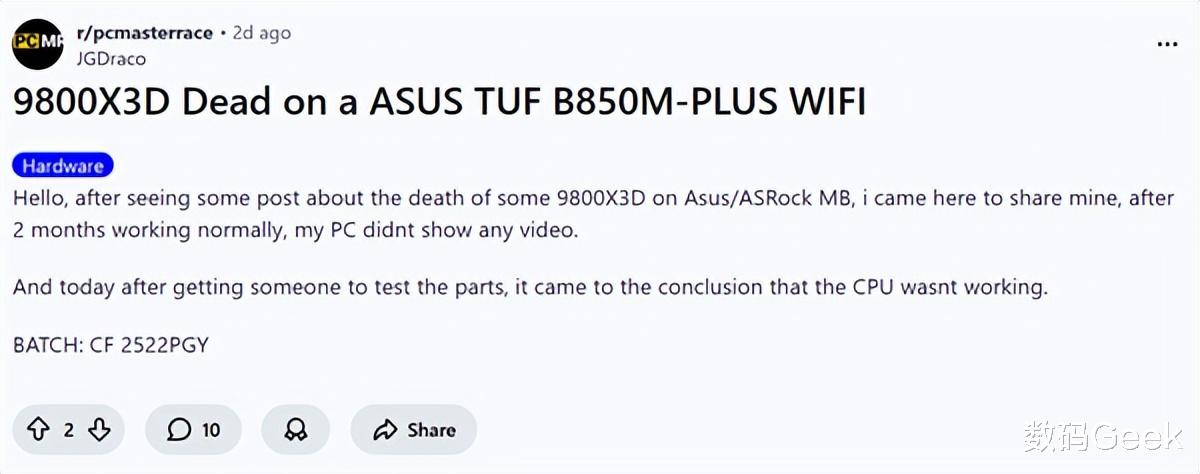Open the r/pcmasterrace subreddit link
Image resolution: width=1200 pixels, height=474 pixels.
coord(144,33)
